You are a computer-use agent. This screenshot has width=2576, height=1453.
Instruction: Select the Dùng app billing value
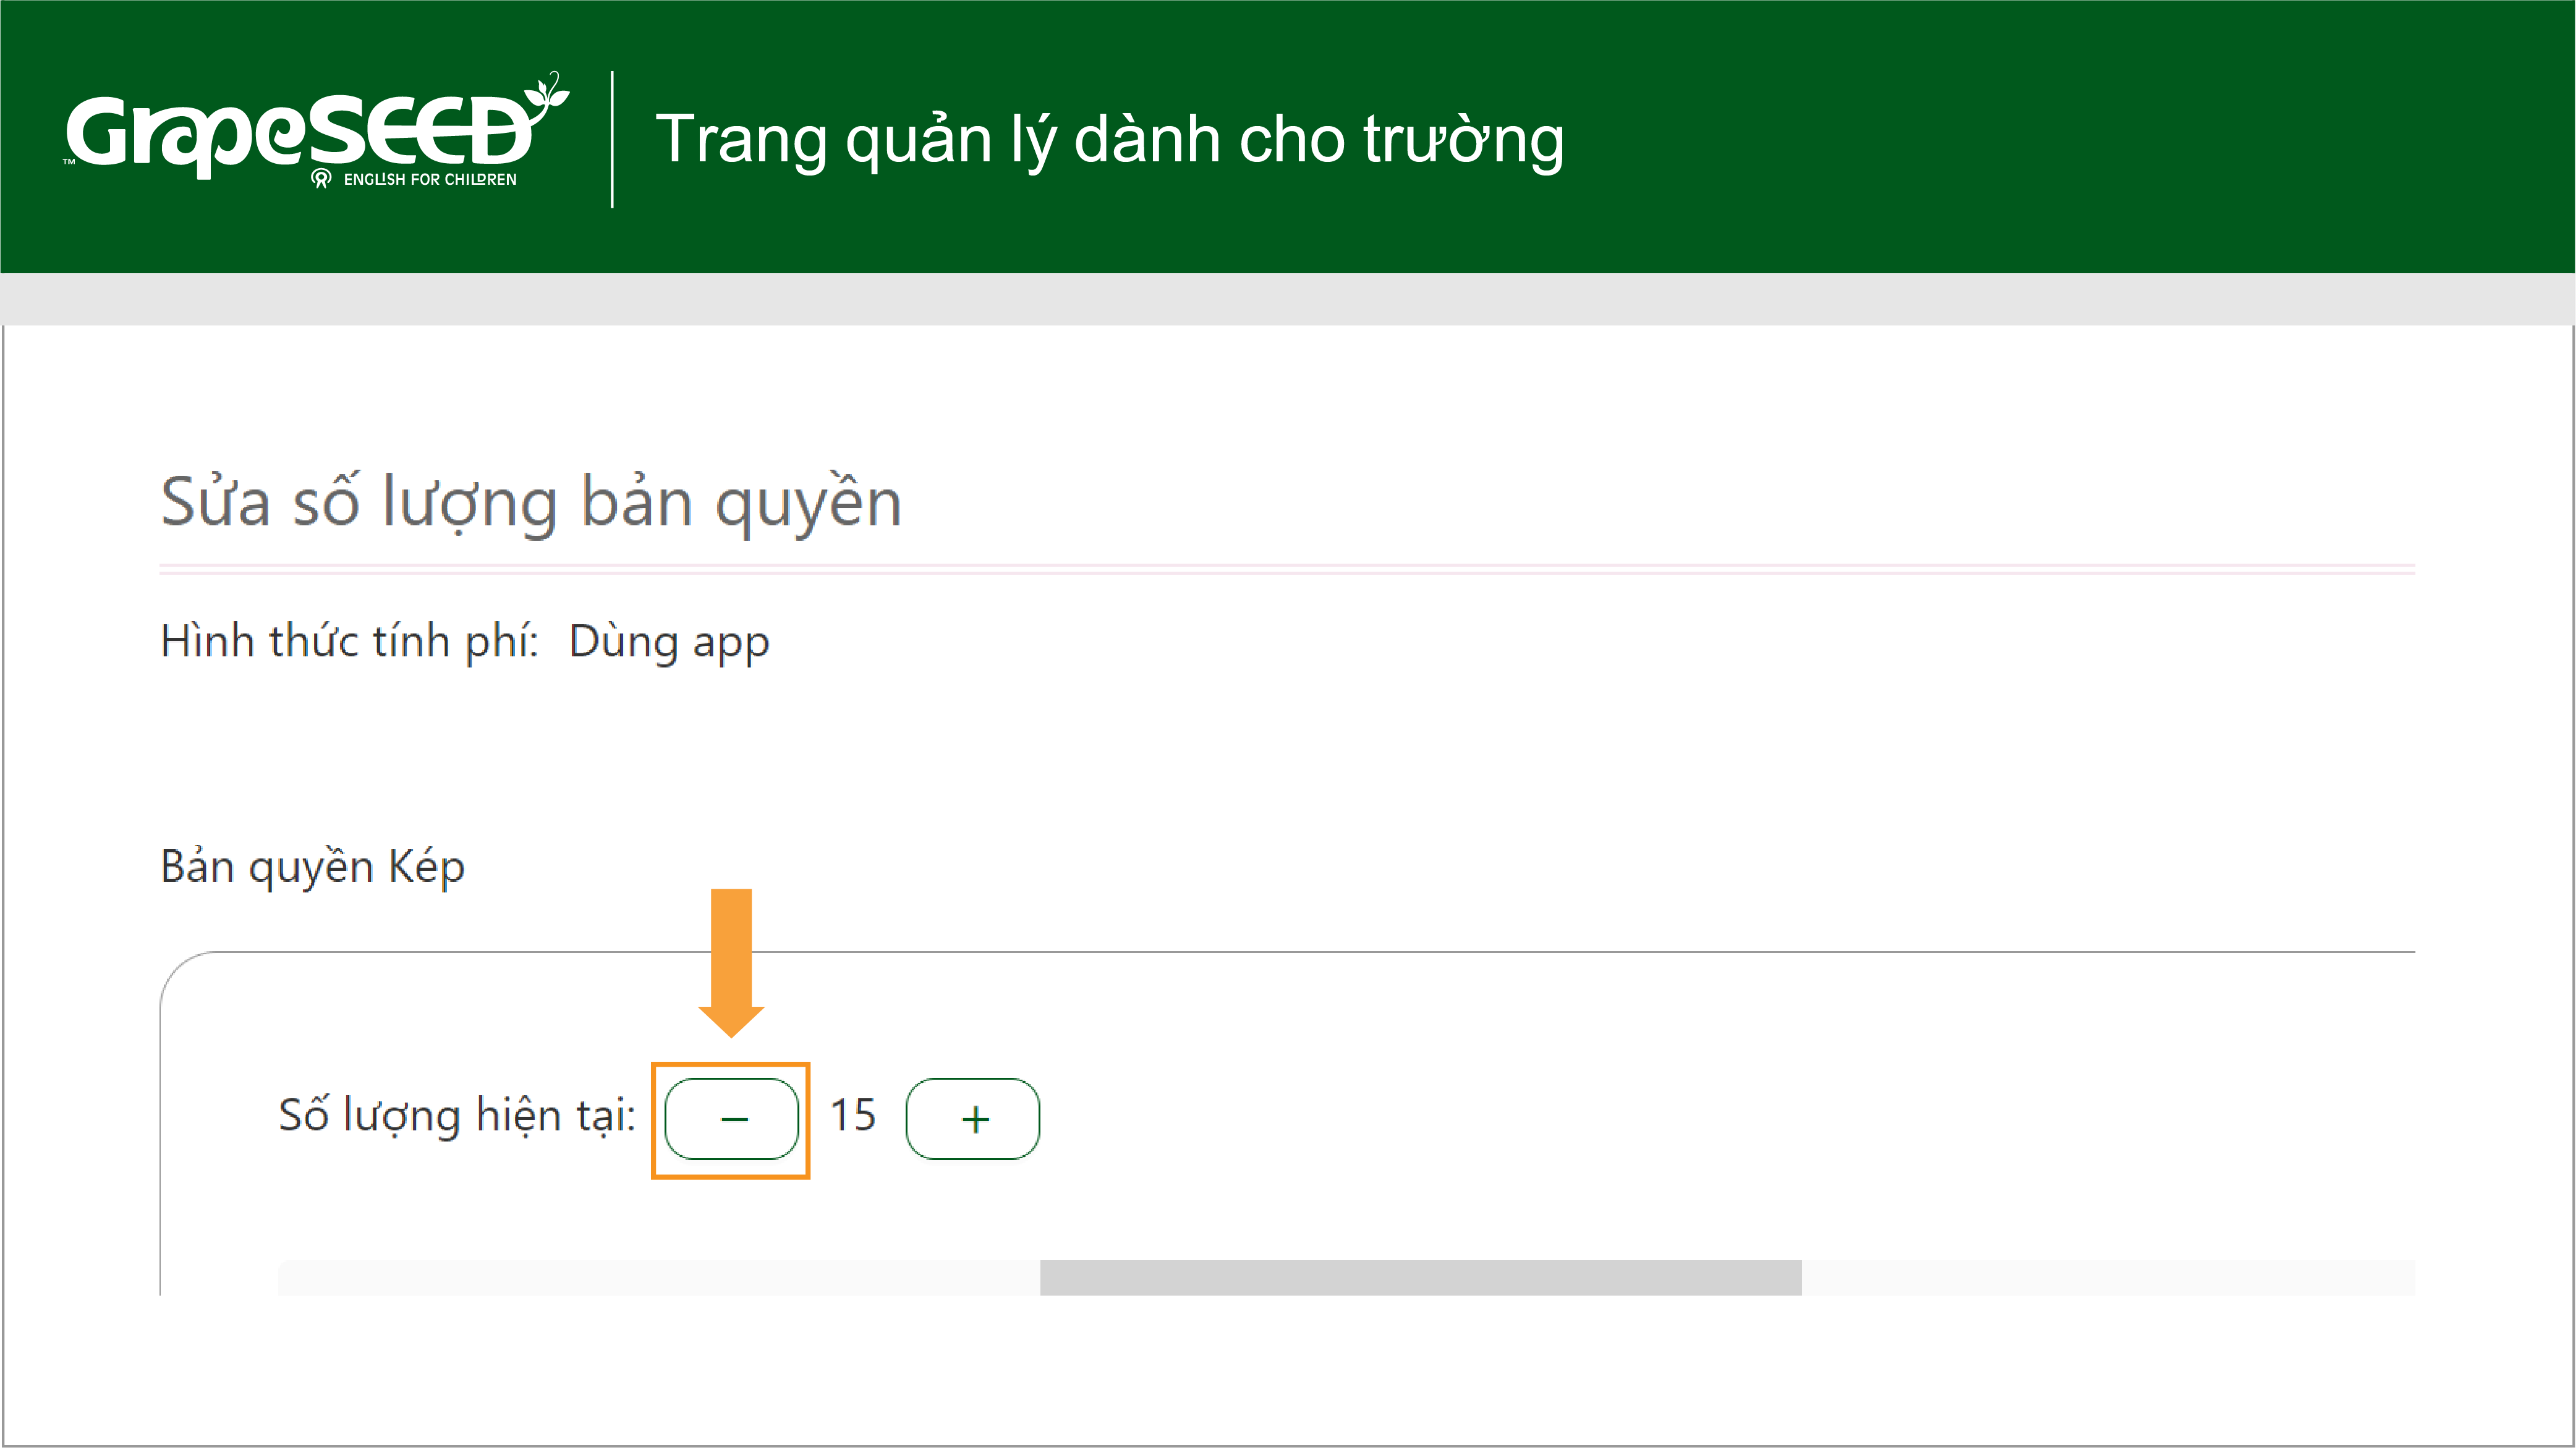coord(669,642)
